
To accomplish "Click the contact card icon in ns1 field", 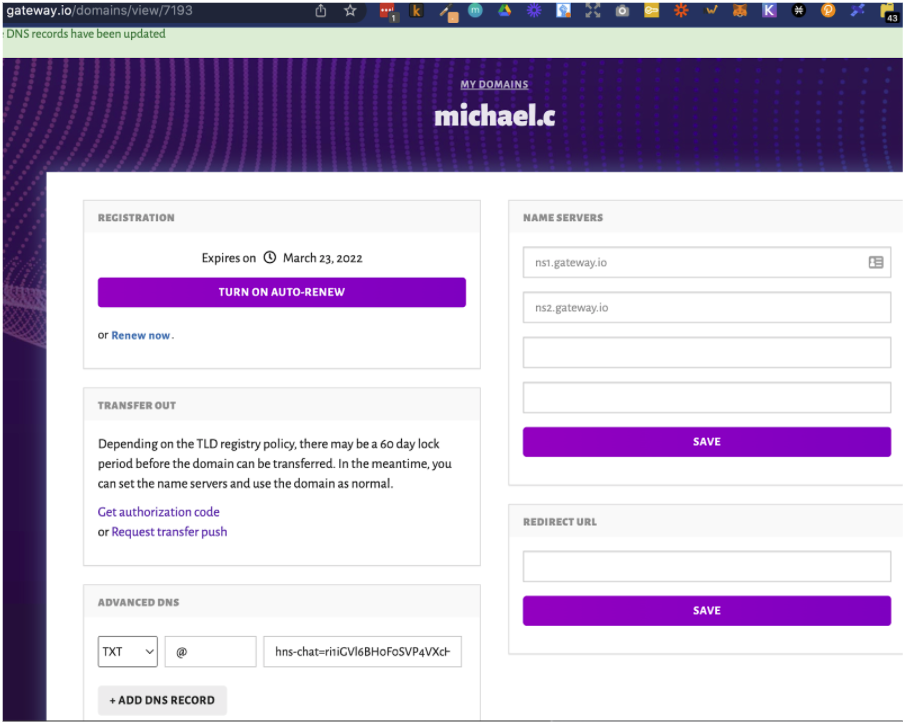I will 876,263.
